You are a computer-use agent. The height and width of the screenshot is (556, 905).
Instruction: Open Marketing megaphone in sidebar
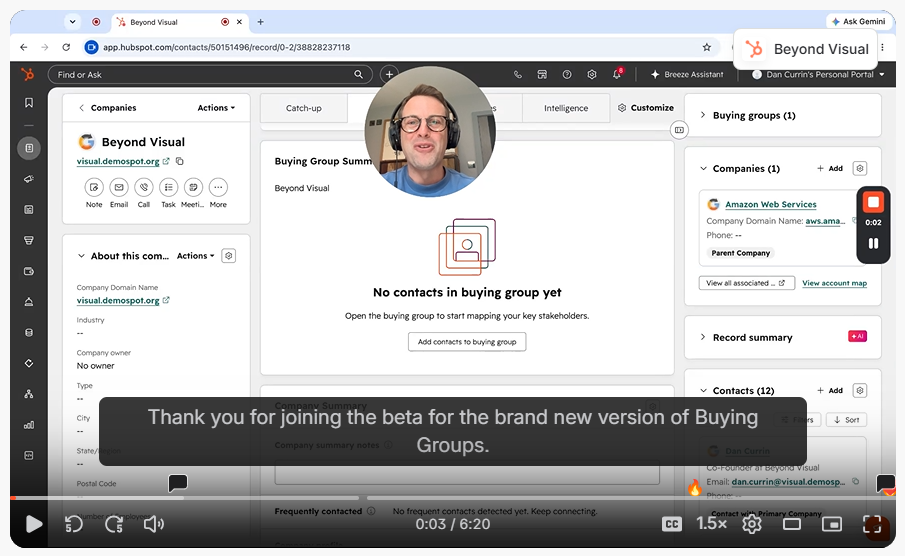tap(29, 179)
